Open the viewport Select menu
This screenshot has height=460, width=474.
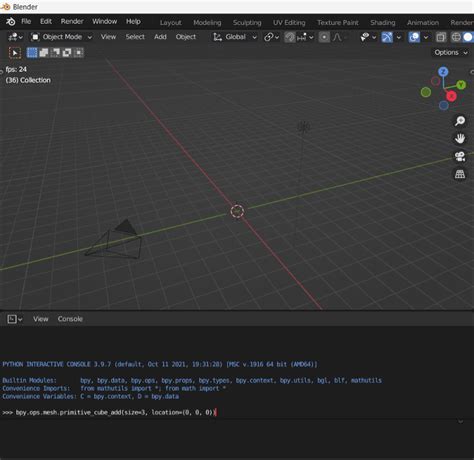135,37
